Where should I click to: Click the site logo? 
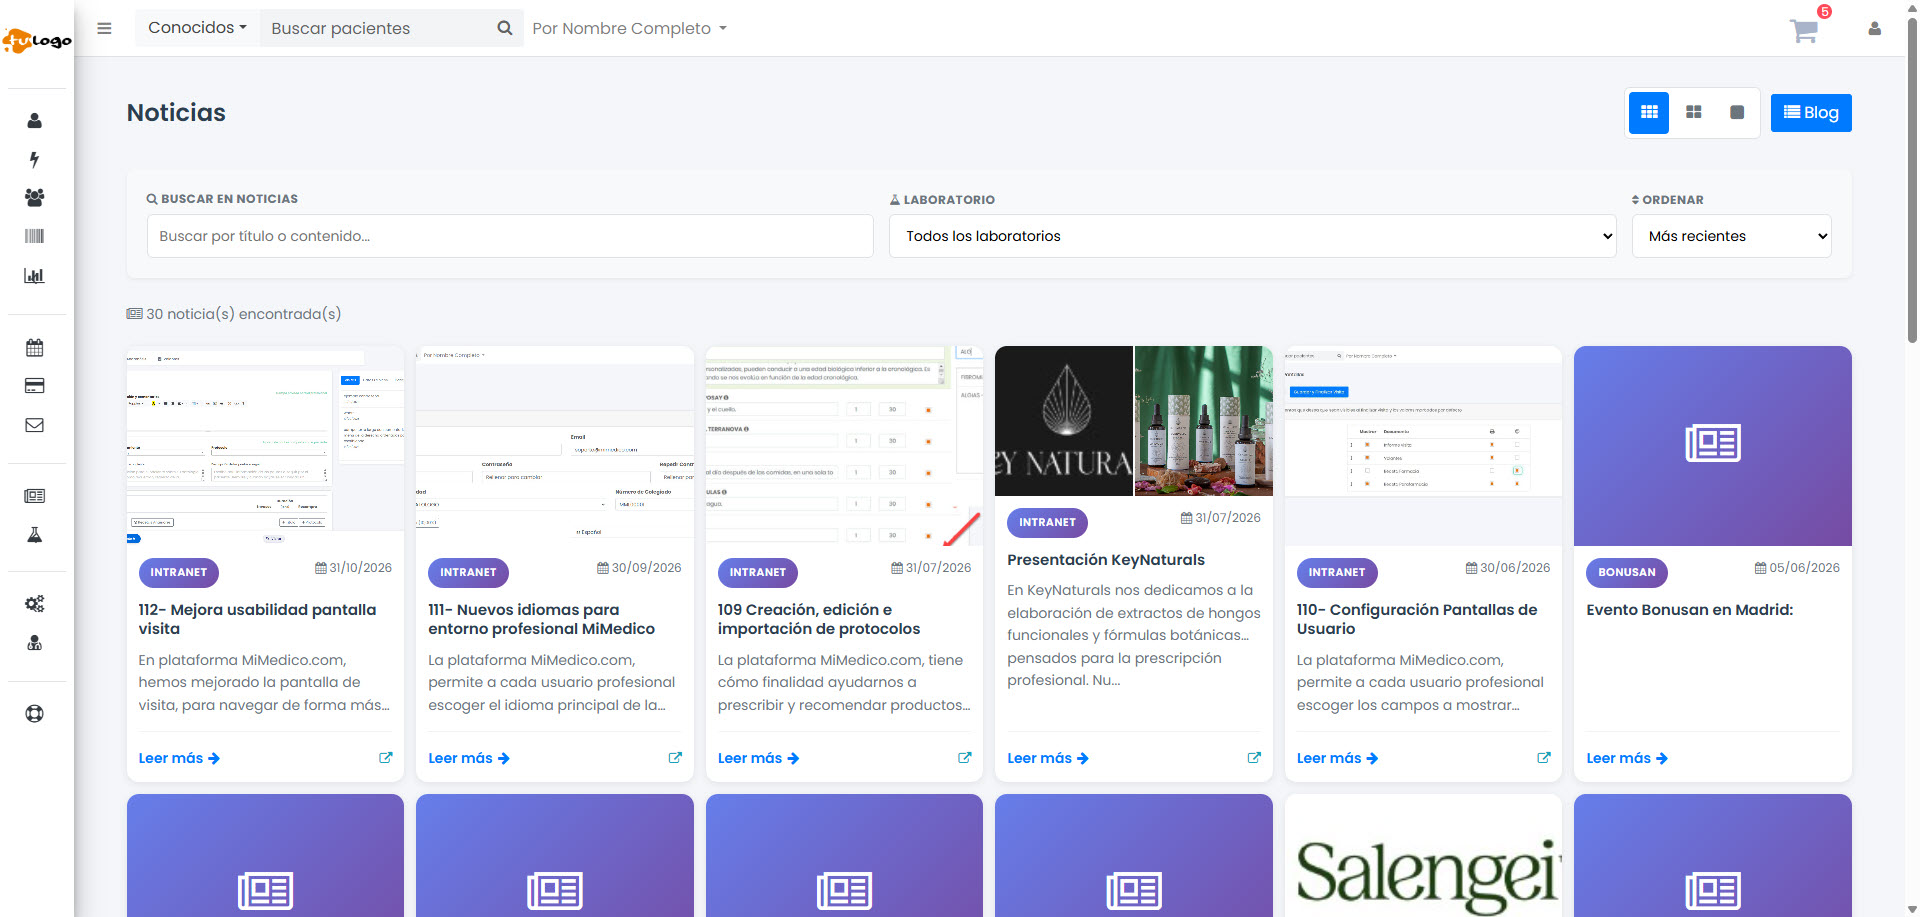tap(37, 40)
